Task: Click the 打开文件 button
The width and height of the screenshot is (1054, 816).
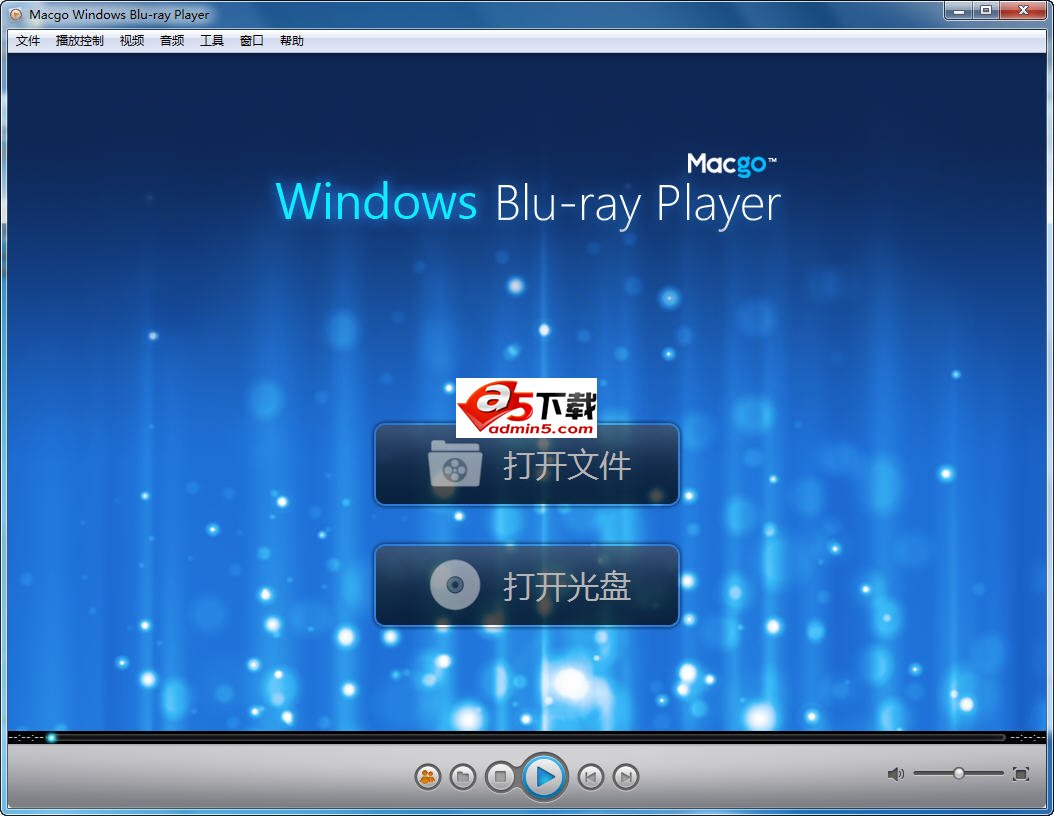Action: [x=527, y=464]
